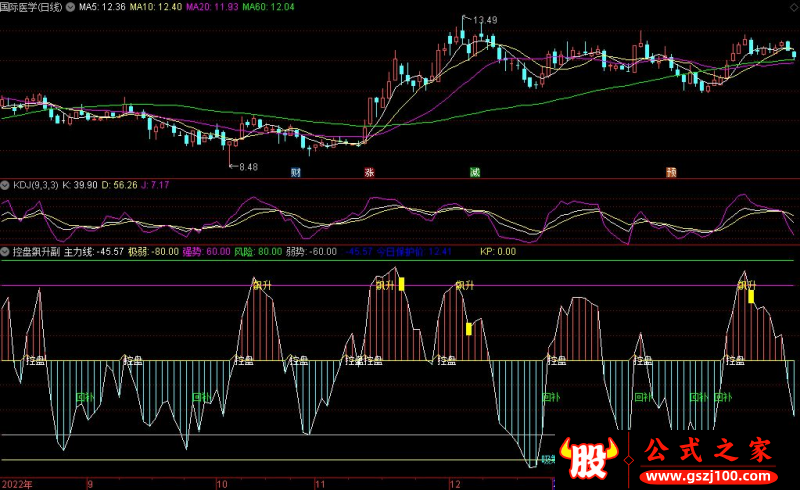Click the J: 7.17 value
The image size is (800, 490).
155,185
